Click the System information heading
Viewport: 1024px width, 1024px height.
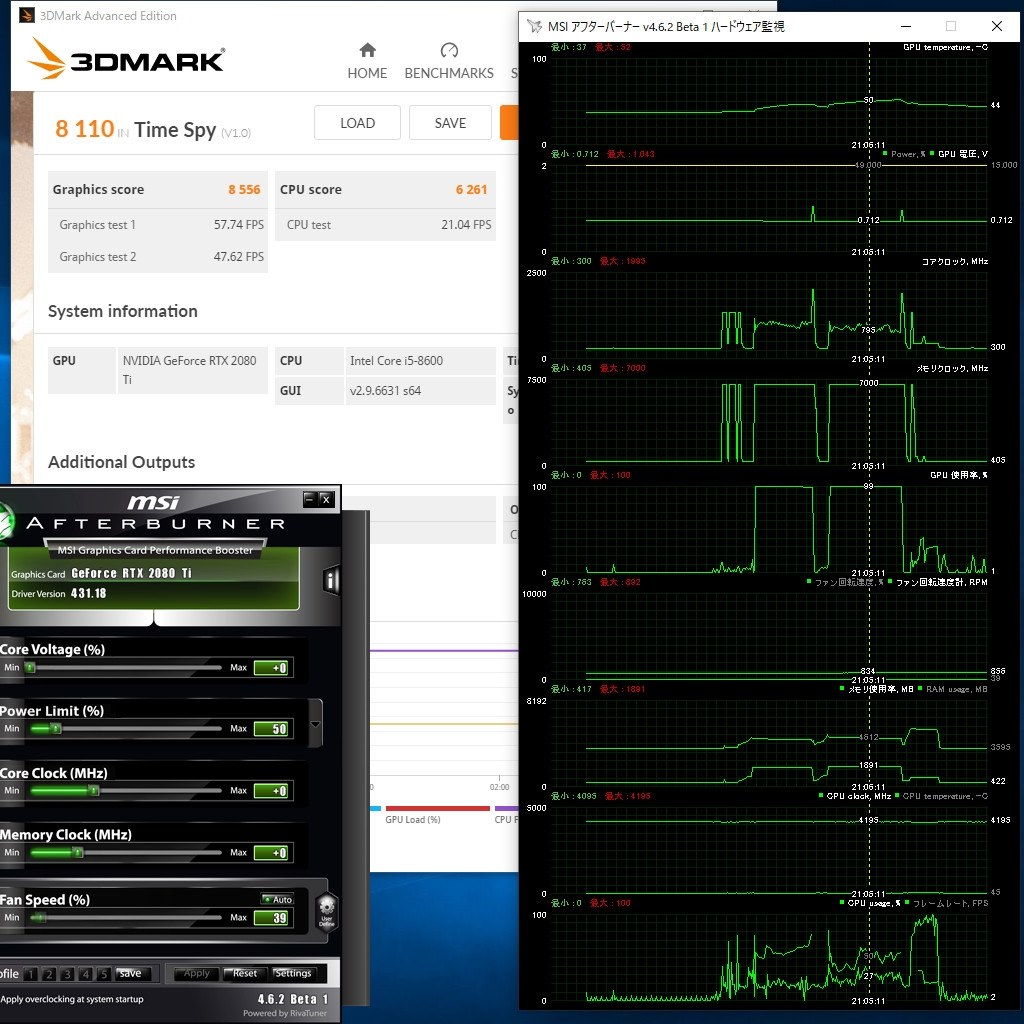coord(123,311)
